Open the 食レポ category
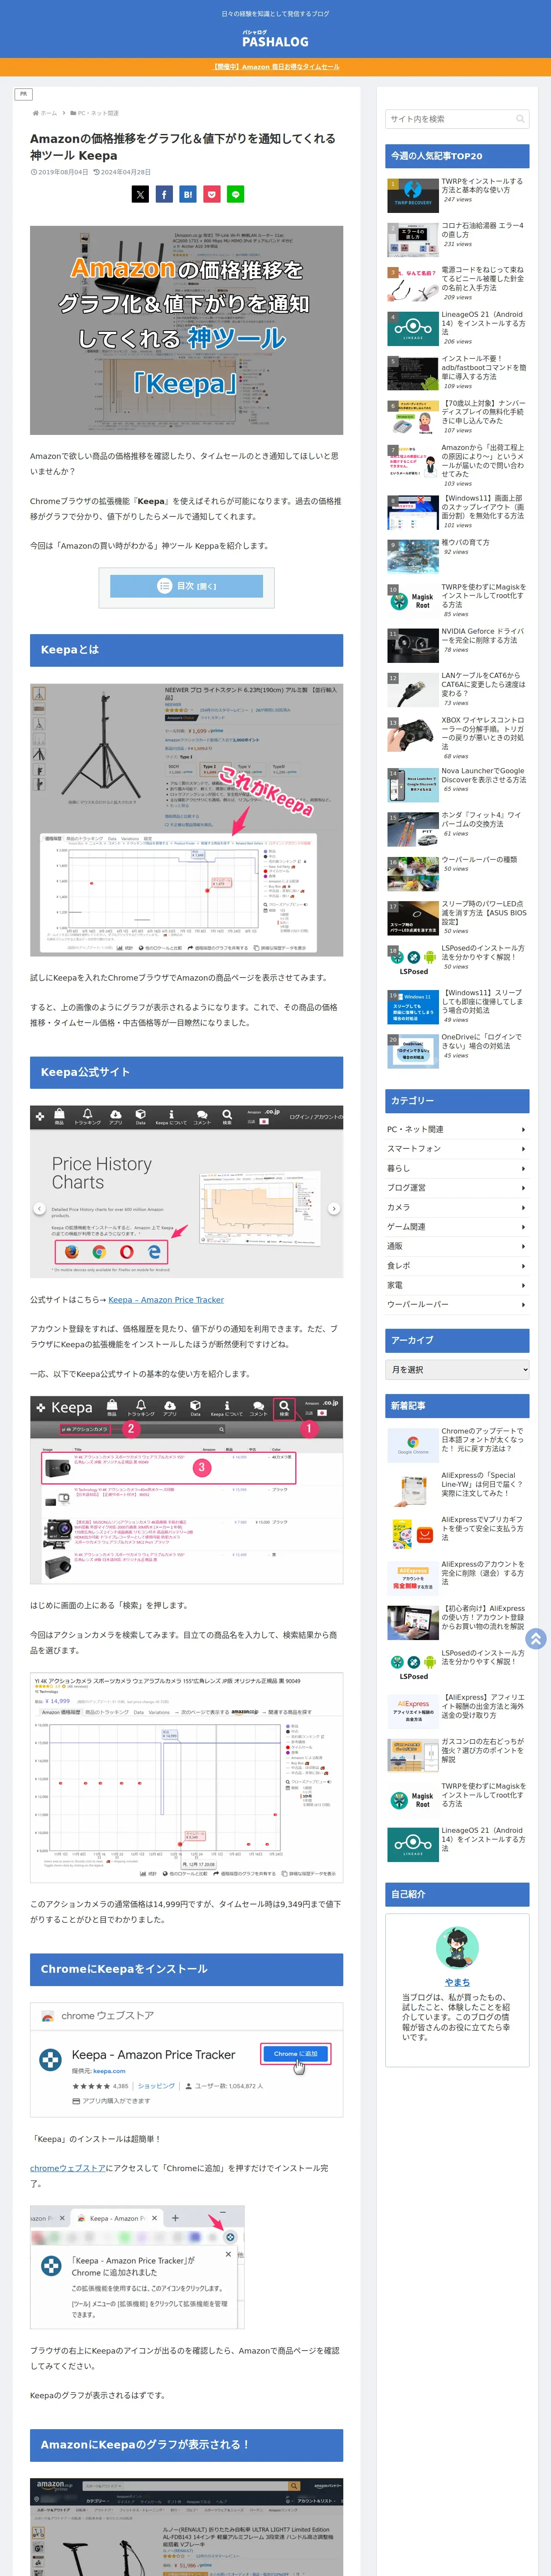 (457, 1266)
